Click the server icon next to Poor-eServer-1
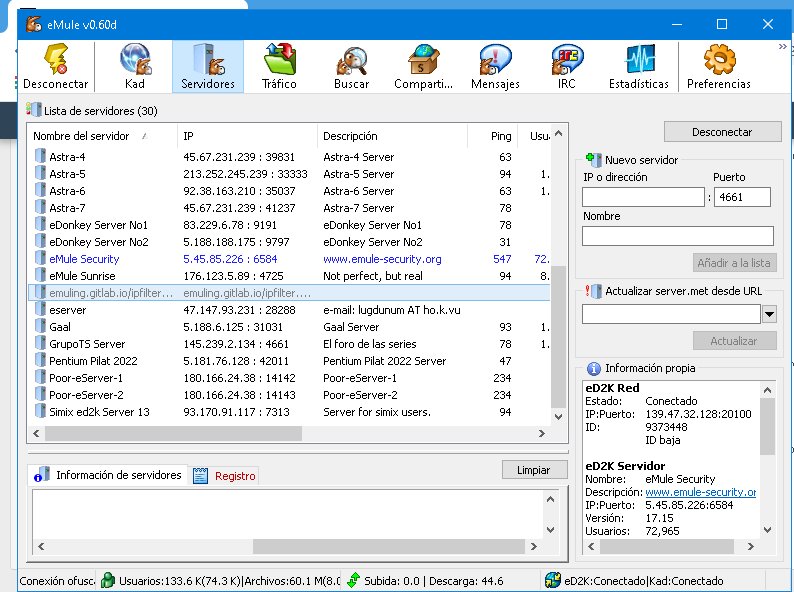 click(40, 377)
